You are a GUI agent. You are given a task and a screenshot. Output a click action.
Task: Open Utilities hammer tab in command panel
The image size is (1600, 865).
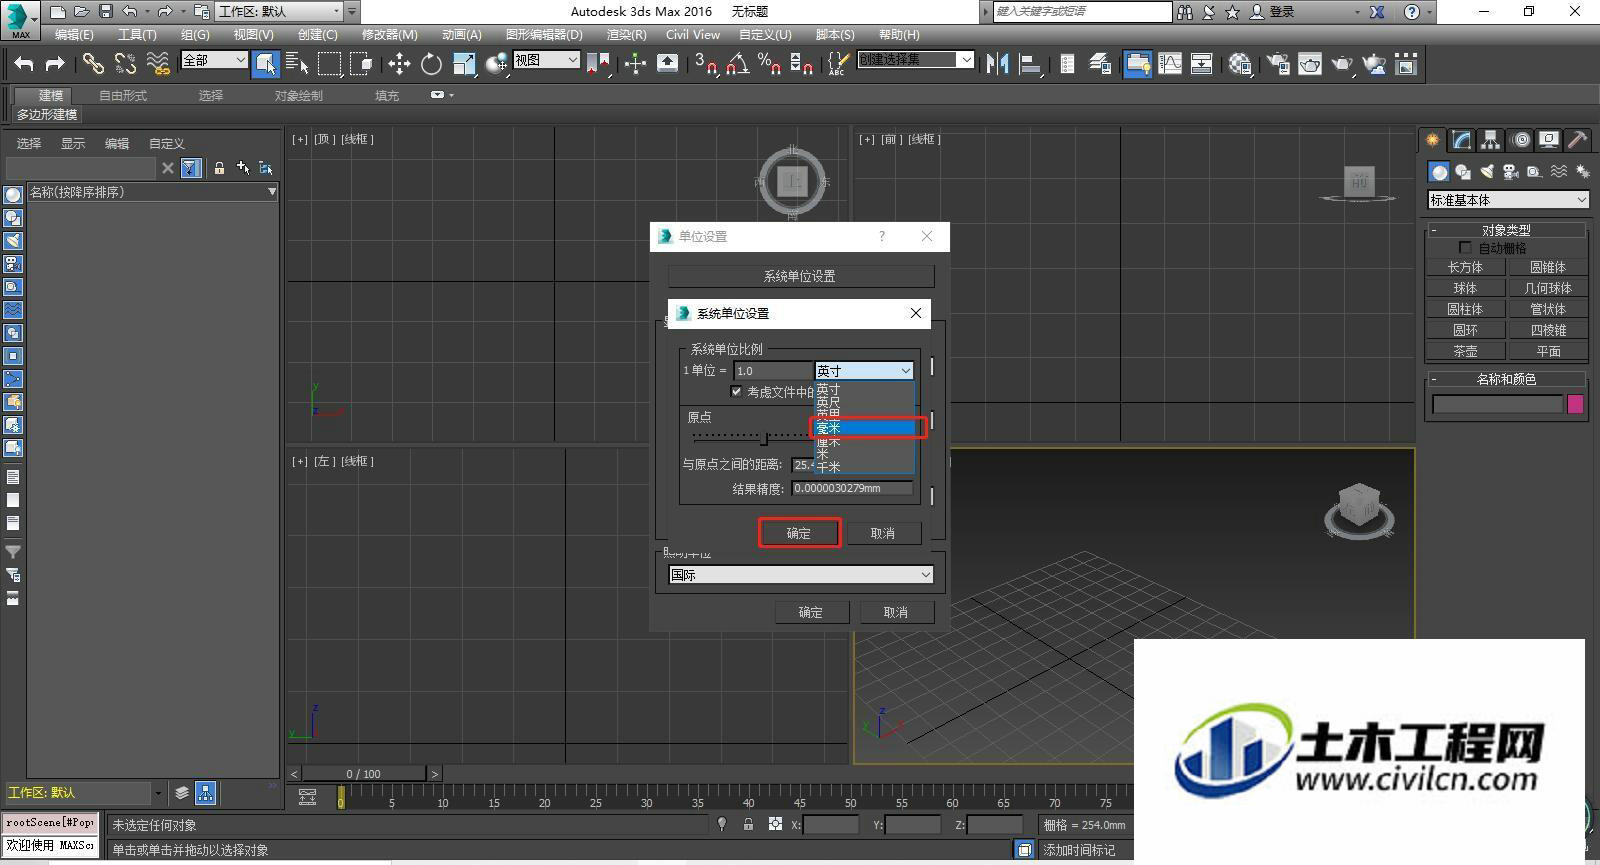point(1578,140)
